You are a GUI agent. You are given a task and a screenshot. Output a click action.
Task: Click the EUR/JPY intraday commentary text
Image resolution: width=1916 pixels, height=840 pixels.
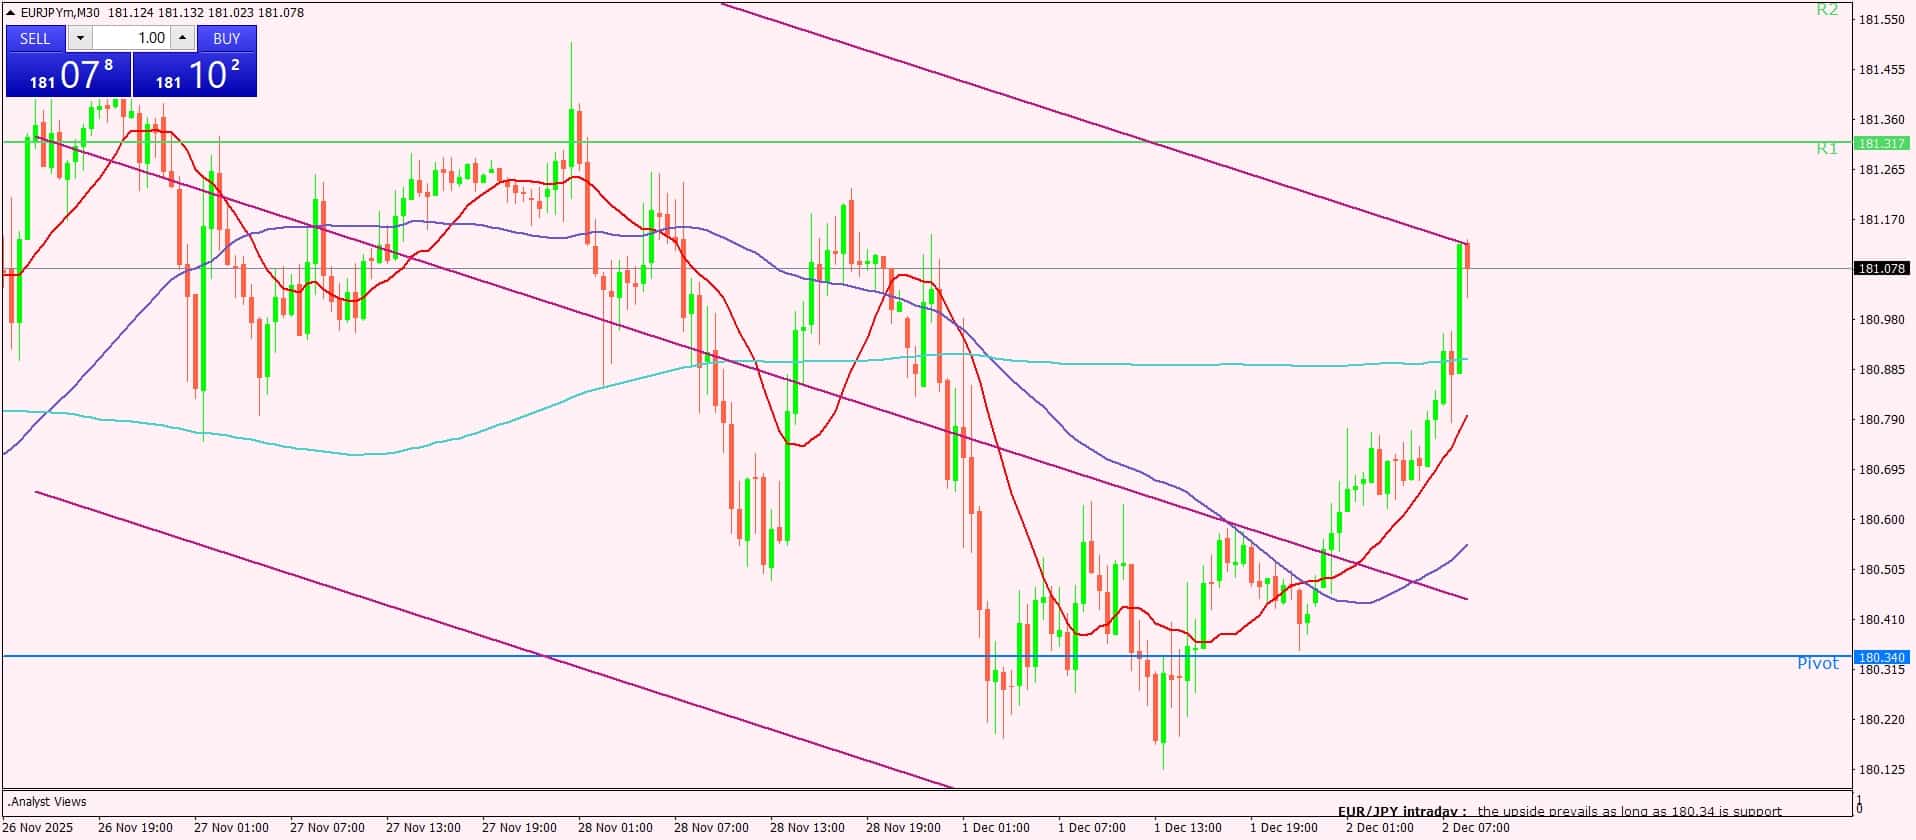point(1560,811)
